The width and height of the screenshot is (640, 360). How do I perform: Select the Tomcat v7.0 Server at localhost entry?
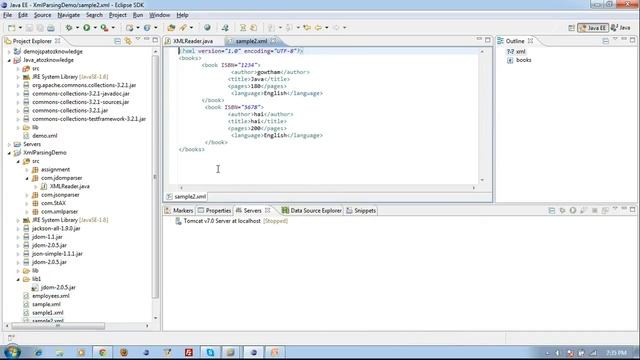point(231,221)
